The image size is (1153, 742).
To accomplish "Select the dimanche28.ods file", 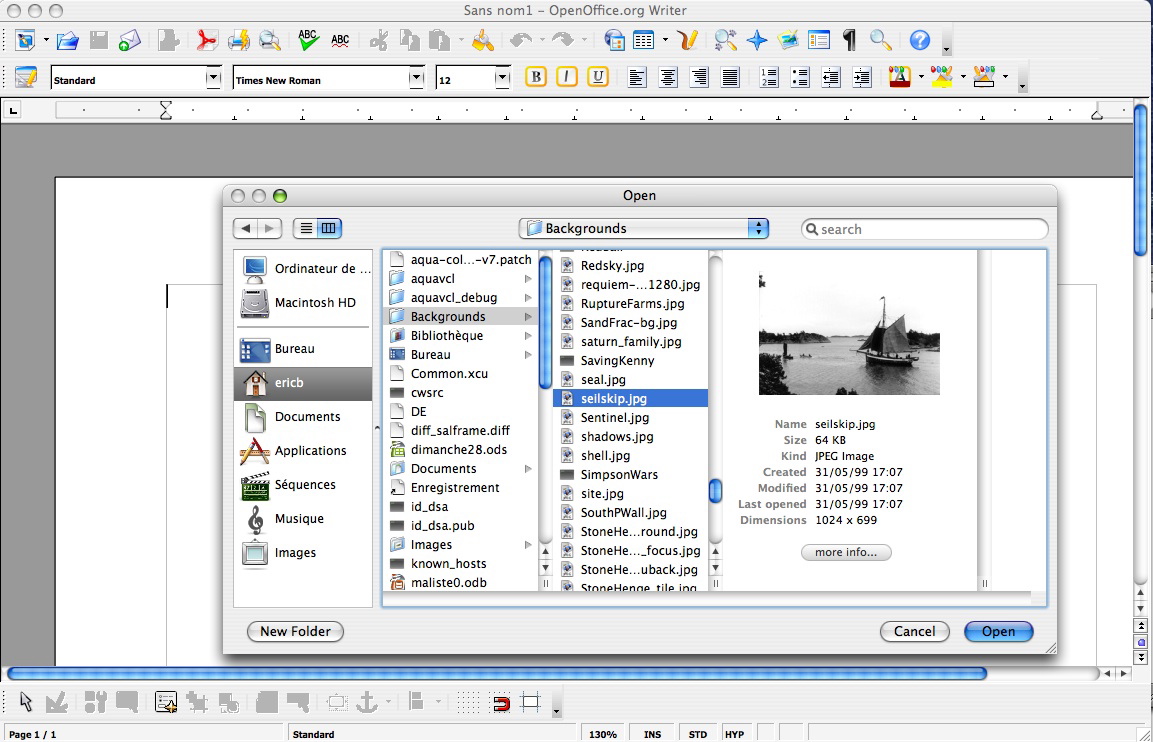I will coord(460,449).
